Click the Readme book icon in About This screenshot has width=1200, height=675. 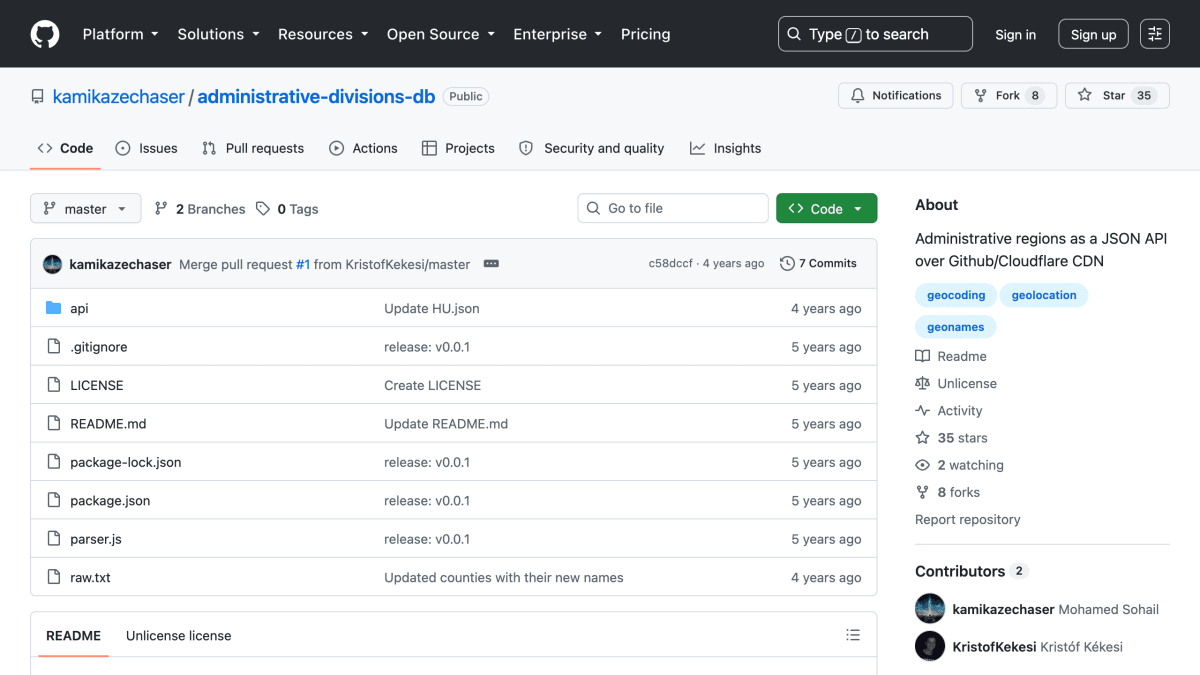[x=922, y=356]
